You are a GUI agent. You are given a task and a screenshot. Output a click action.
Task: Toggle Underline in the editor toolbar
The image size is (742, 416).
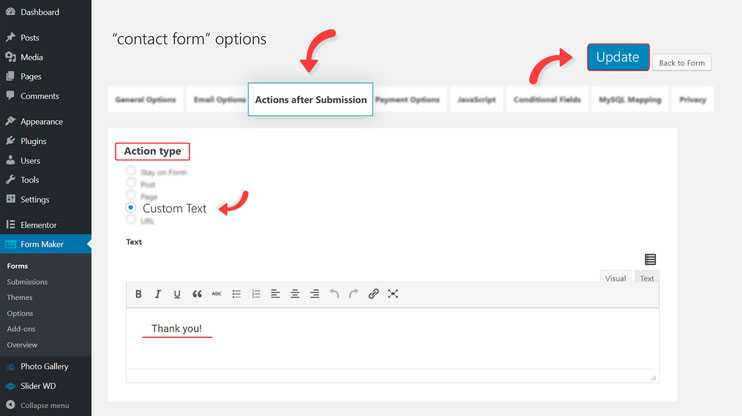[x=177, y=294]
